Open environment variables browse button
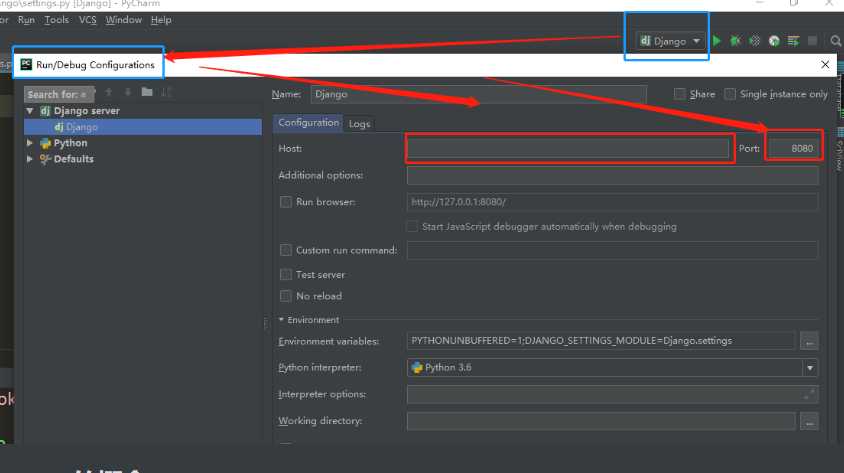 [x=809, y=341]
